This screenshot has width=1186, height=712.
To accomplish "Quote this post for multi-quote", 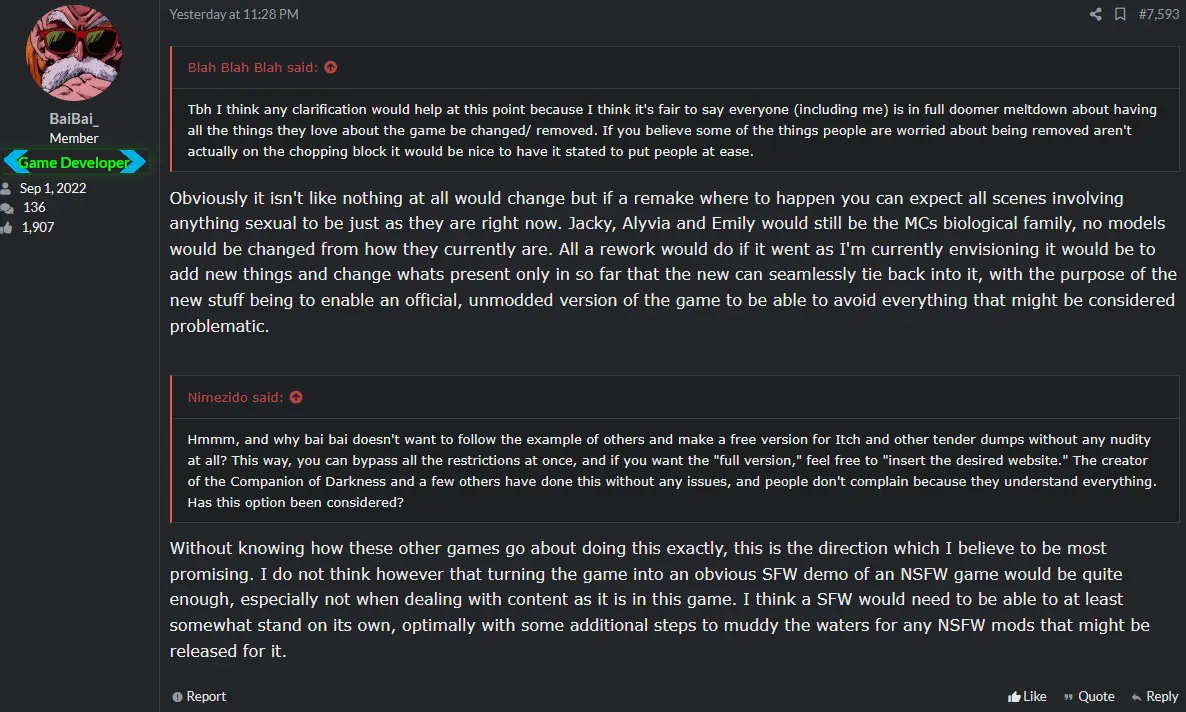I will [1089, 696].
